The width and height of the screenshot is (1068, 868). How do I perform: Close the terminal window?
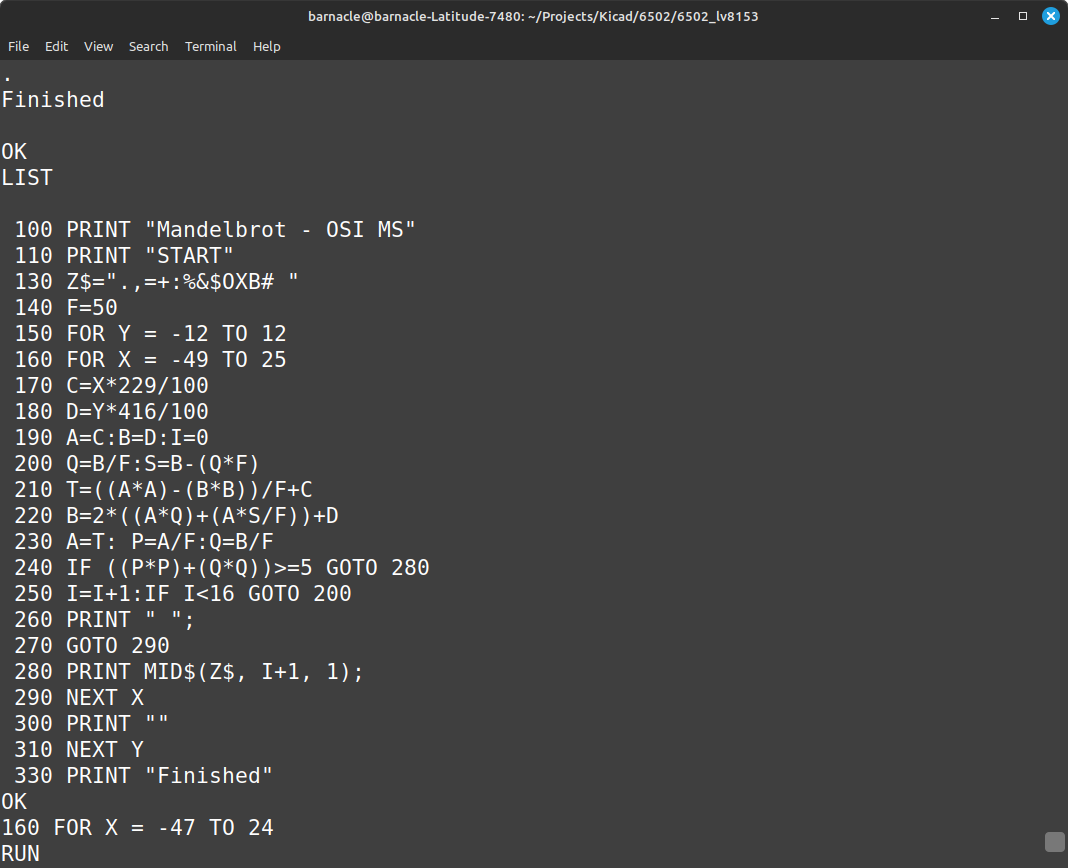click(x=1051, y=16)
